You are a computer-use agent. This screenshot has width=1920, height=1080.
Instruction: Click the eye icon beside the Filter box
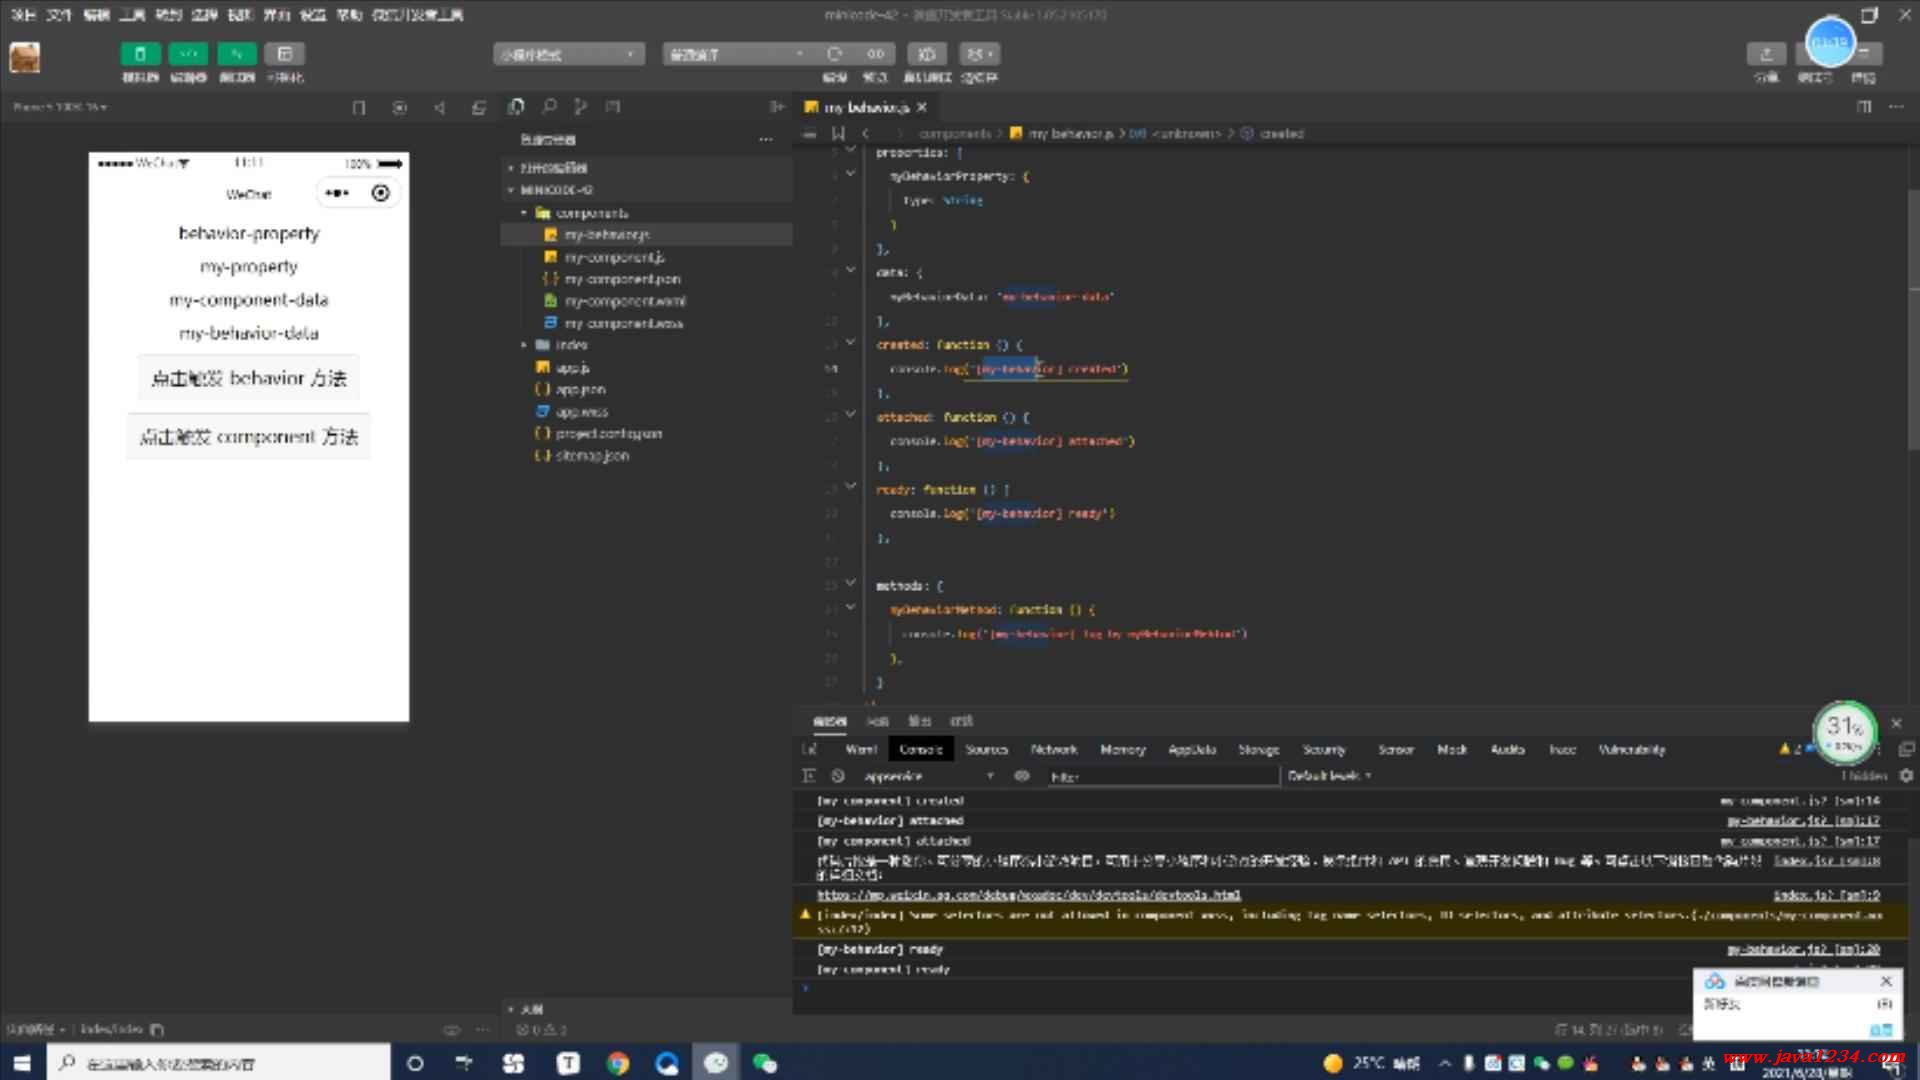(1022, 776)
